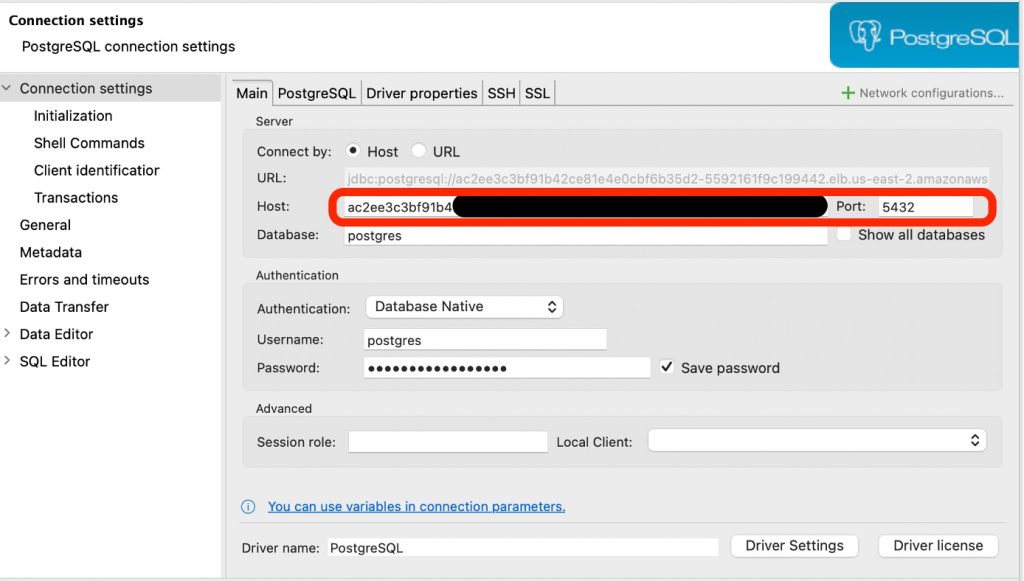Click into the Host field
The height and width of the screenshot is (581, 1024).
(586, 207)
